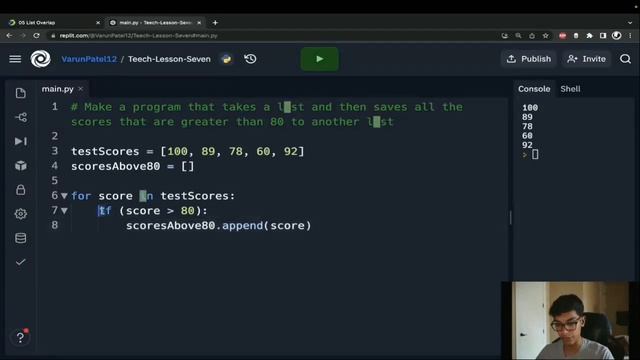
Task: Open the Packages cube icon
Action: (20, 165)
